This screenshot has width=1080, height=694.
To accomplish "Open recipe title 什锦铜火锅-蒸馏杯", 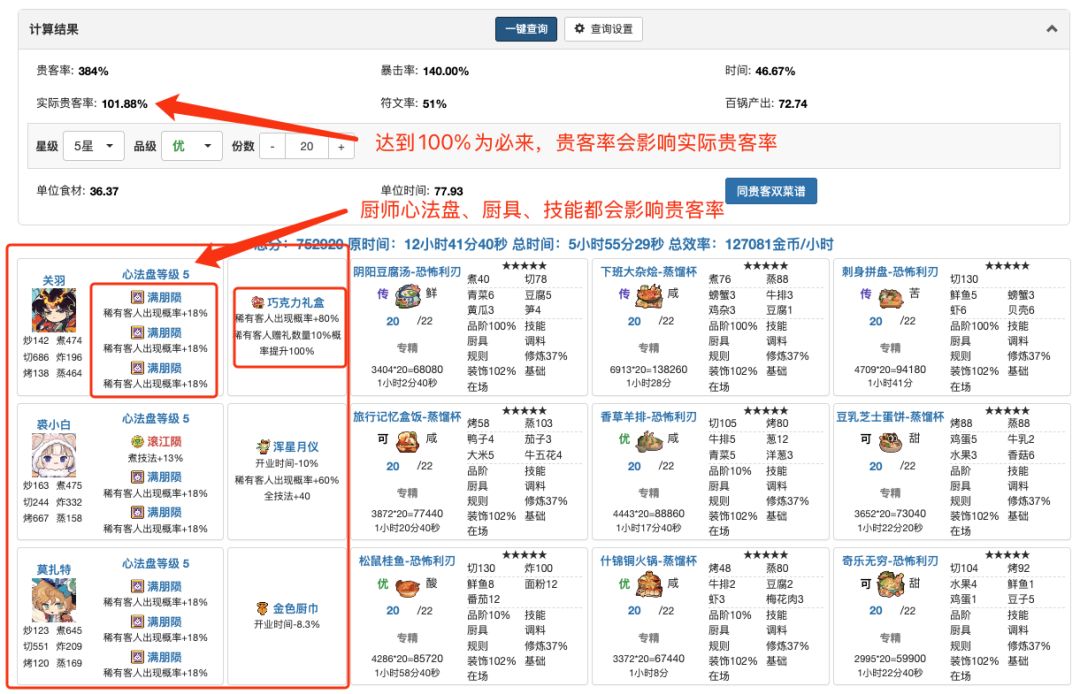I will coord(649,561).
